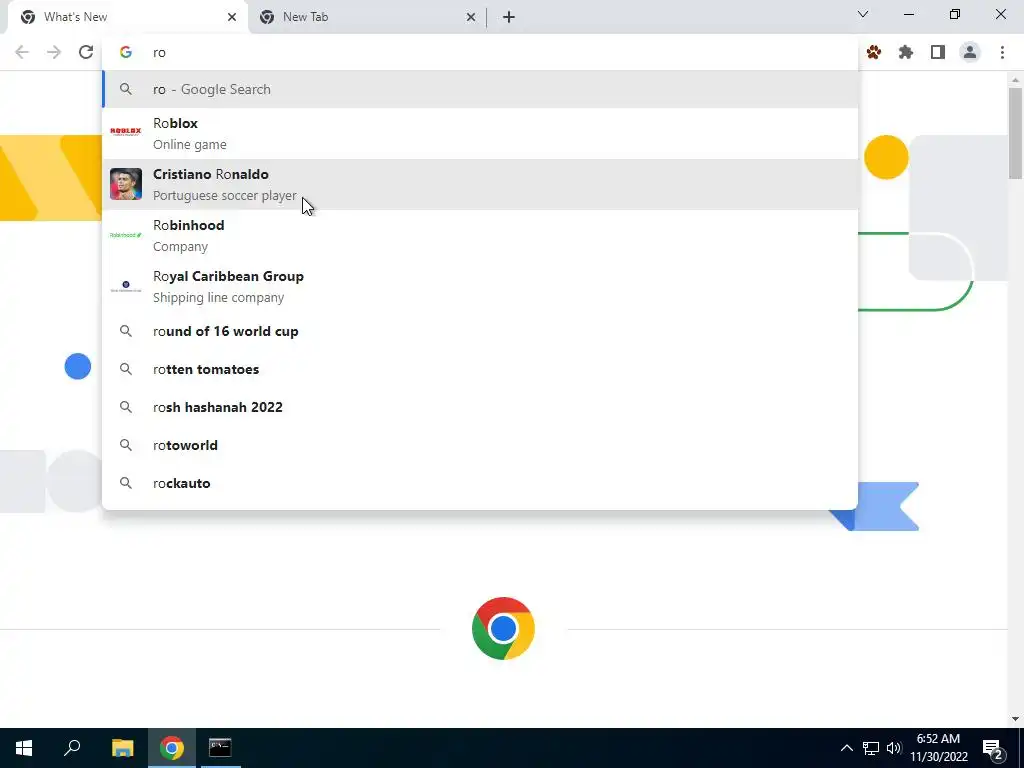Click the magnifier beside 'rotten tomatoes'
1024x768 pixels.
125,369
